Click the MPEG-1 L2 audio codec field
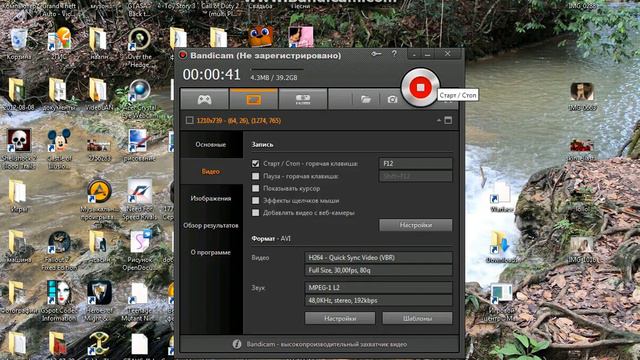Screen dimensions: 640x360 click(378, 288)
